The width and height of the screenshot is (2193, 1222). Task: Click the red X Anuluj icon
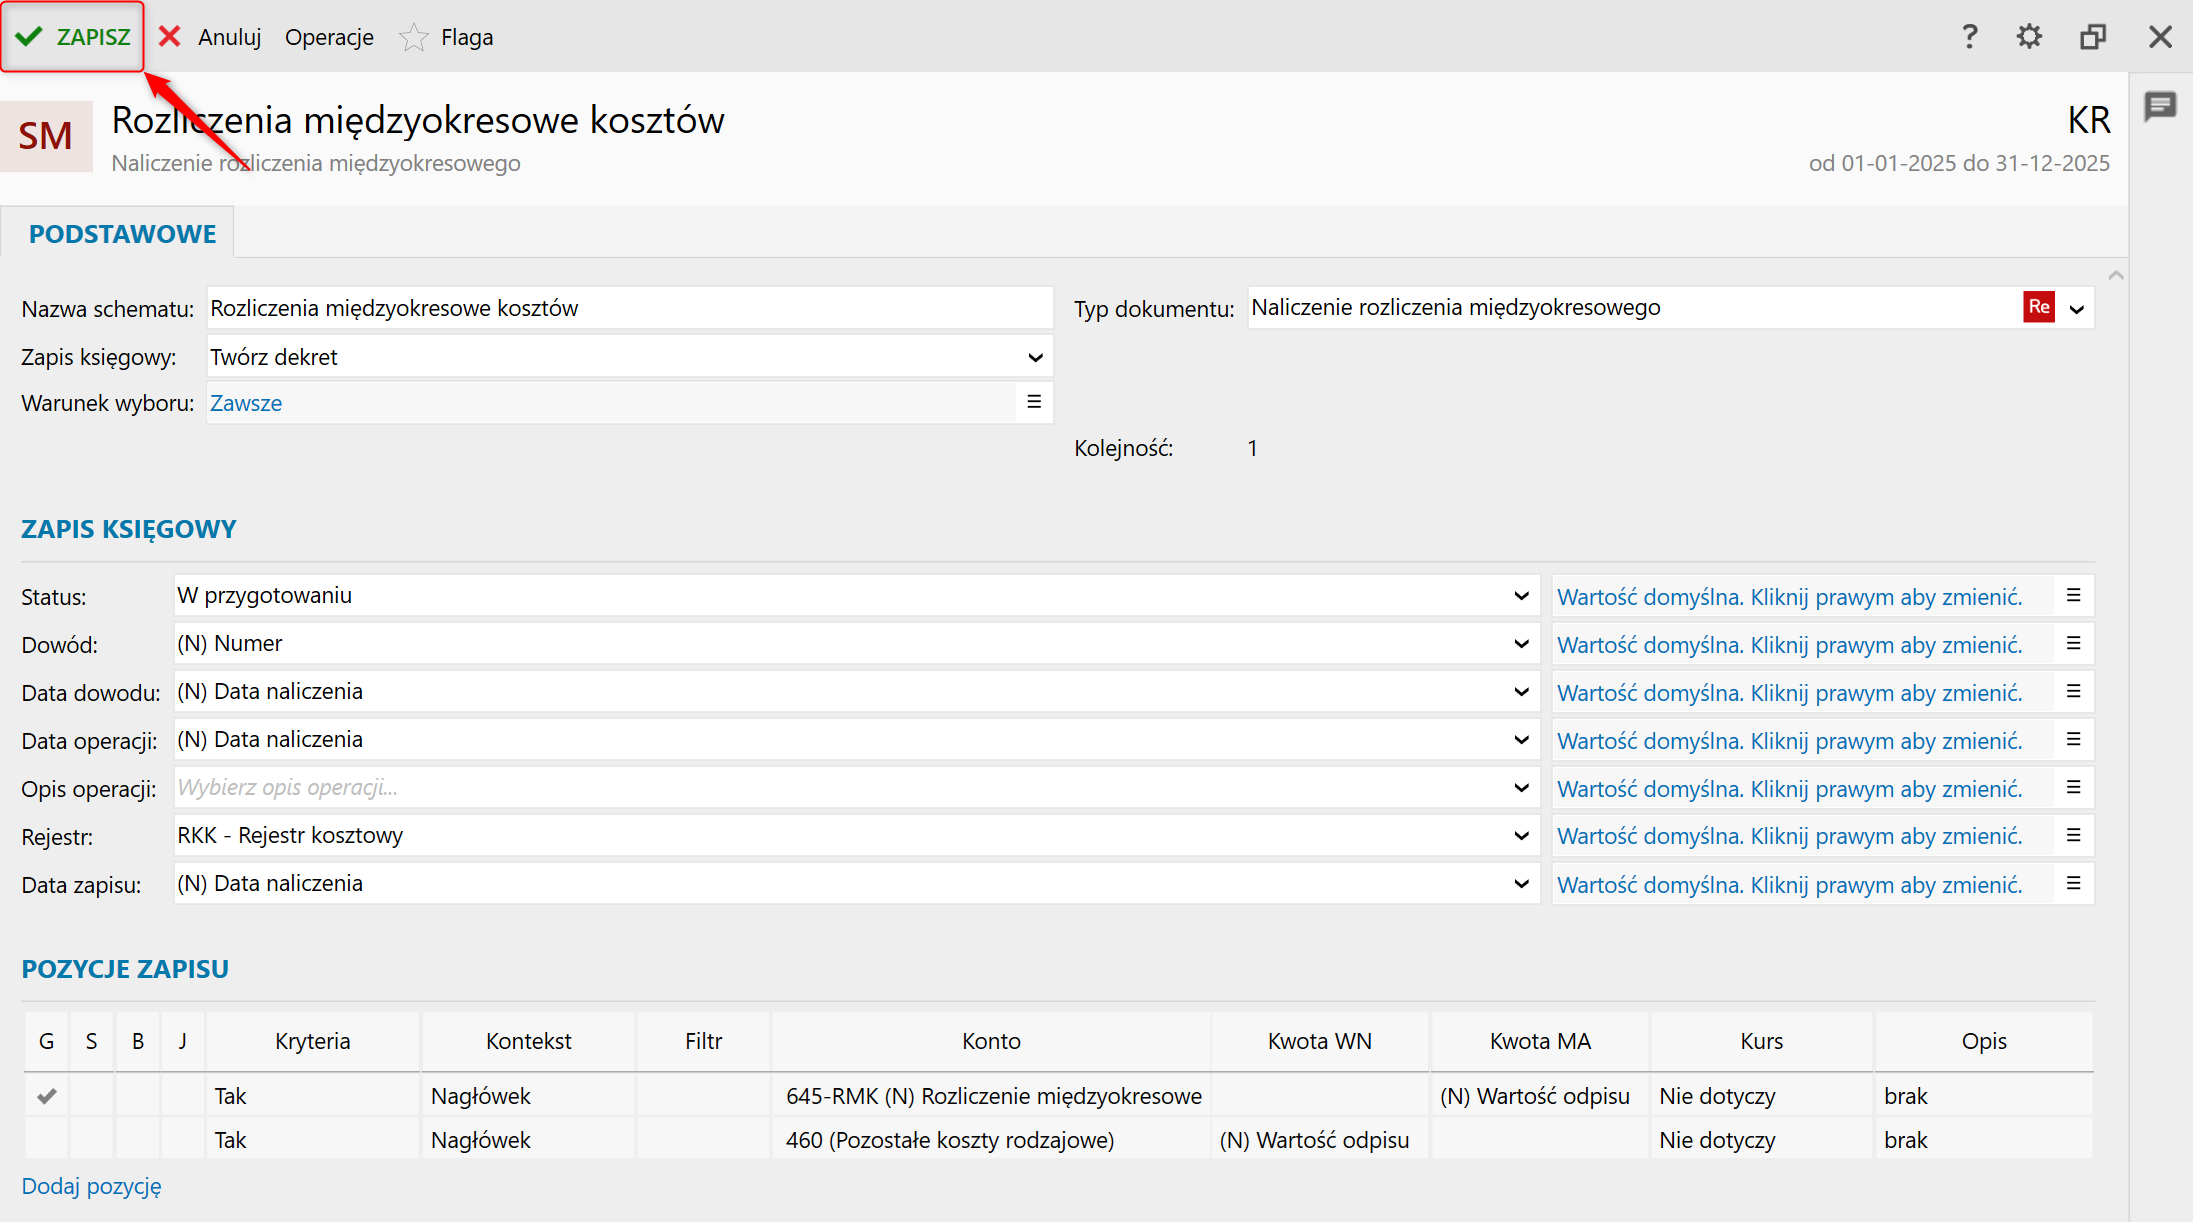[170, 37]
